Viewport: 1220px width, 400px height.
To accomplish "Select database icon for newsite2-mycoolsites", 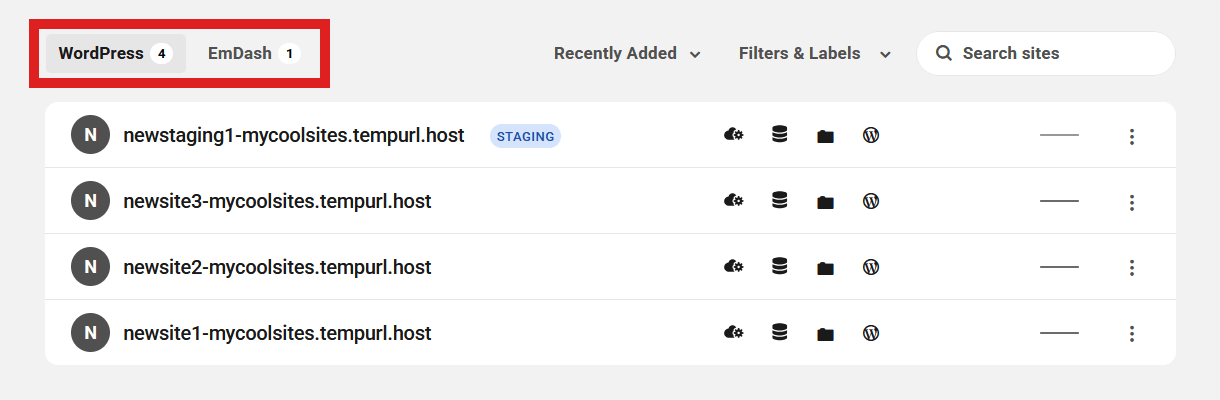I will 780,267.
